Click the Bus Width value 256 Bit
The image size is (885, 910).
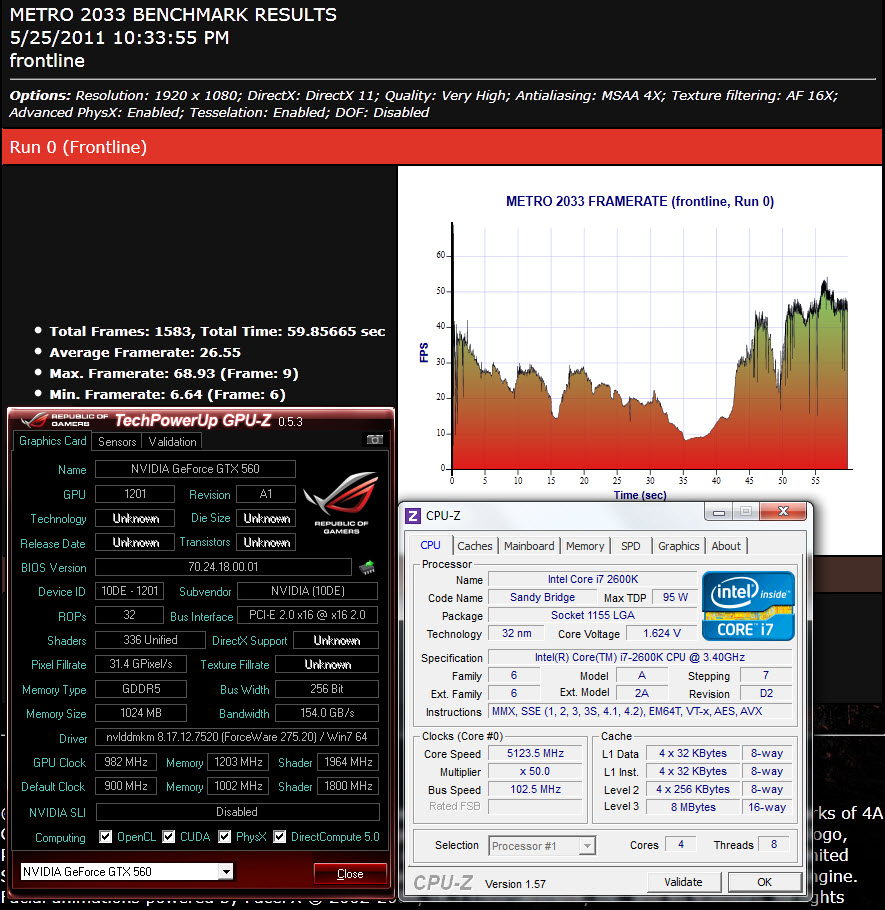click(327, 689)
